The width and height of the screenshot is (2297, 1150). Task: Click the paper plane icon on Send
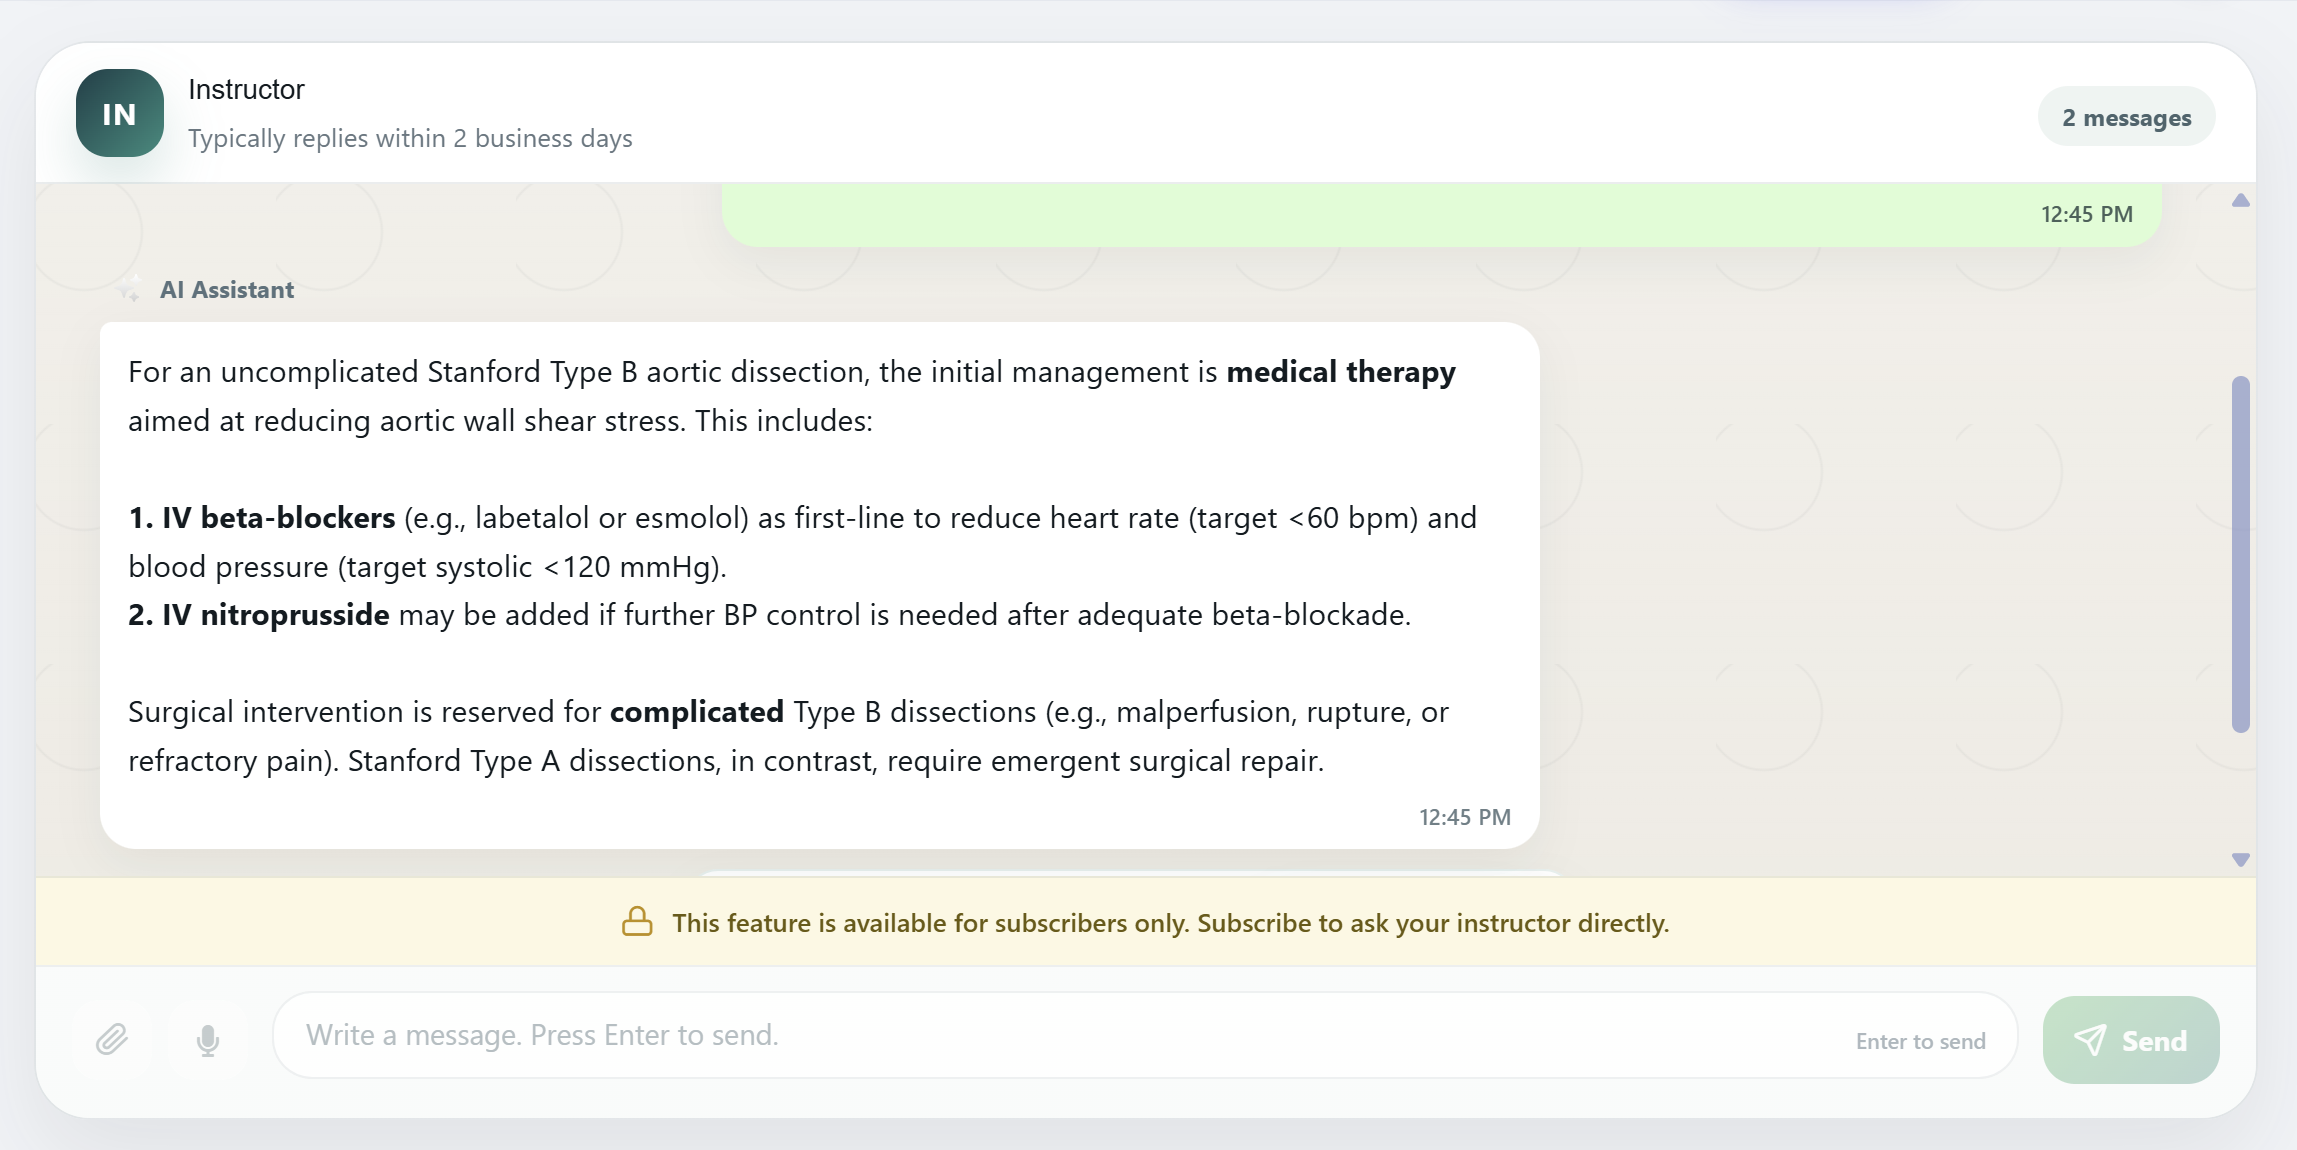[x=2090, y=1040]
